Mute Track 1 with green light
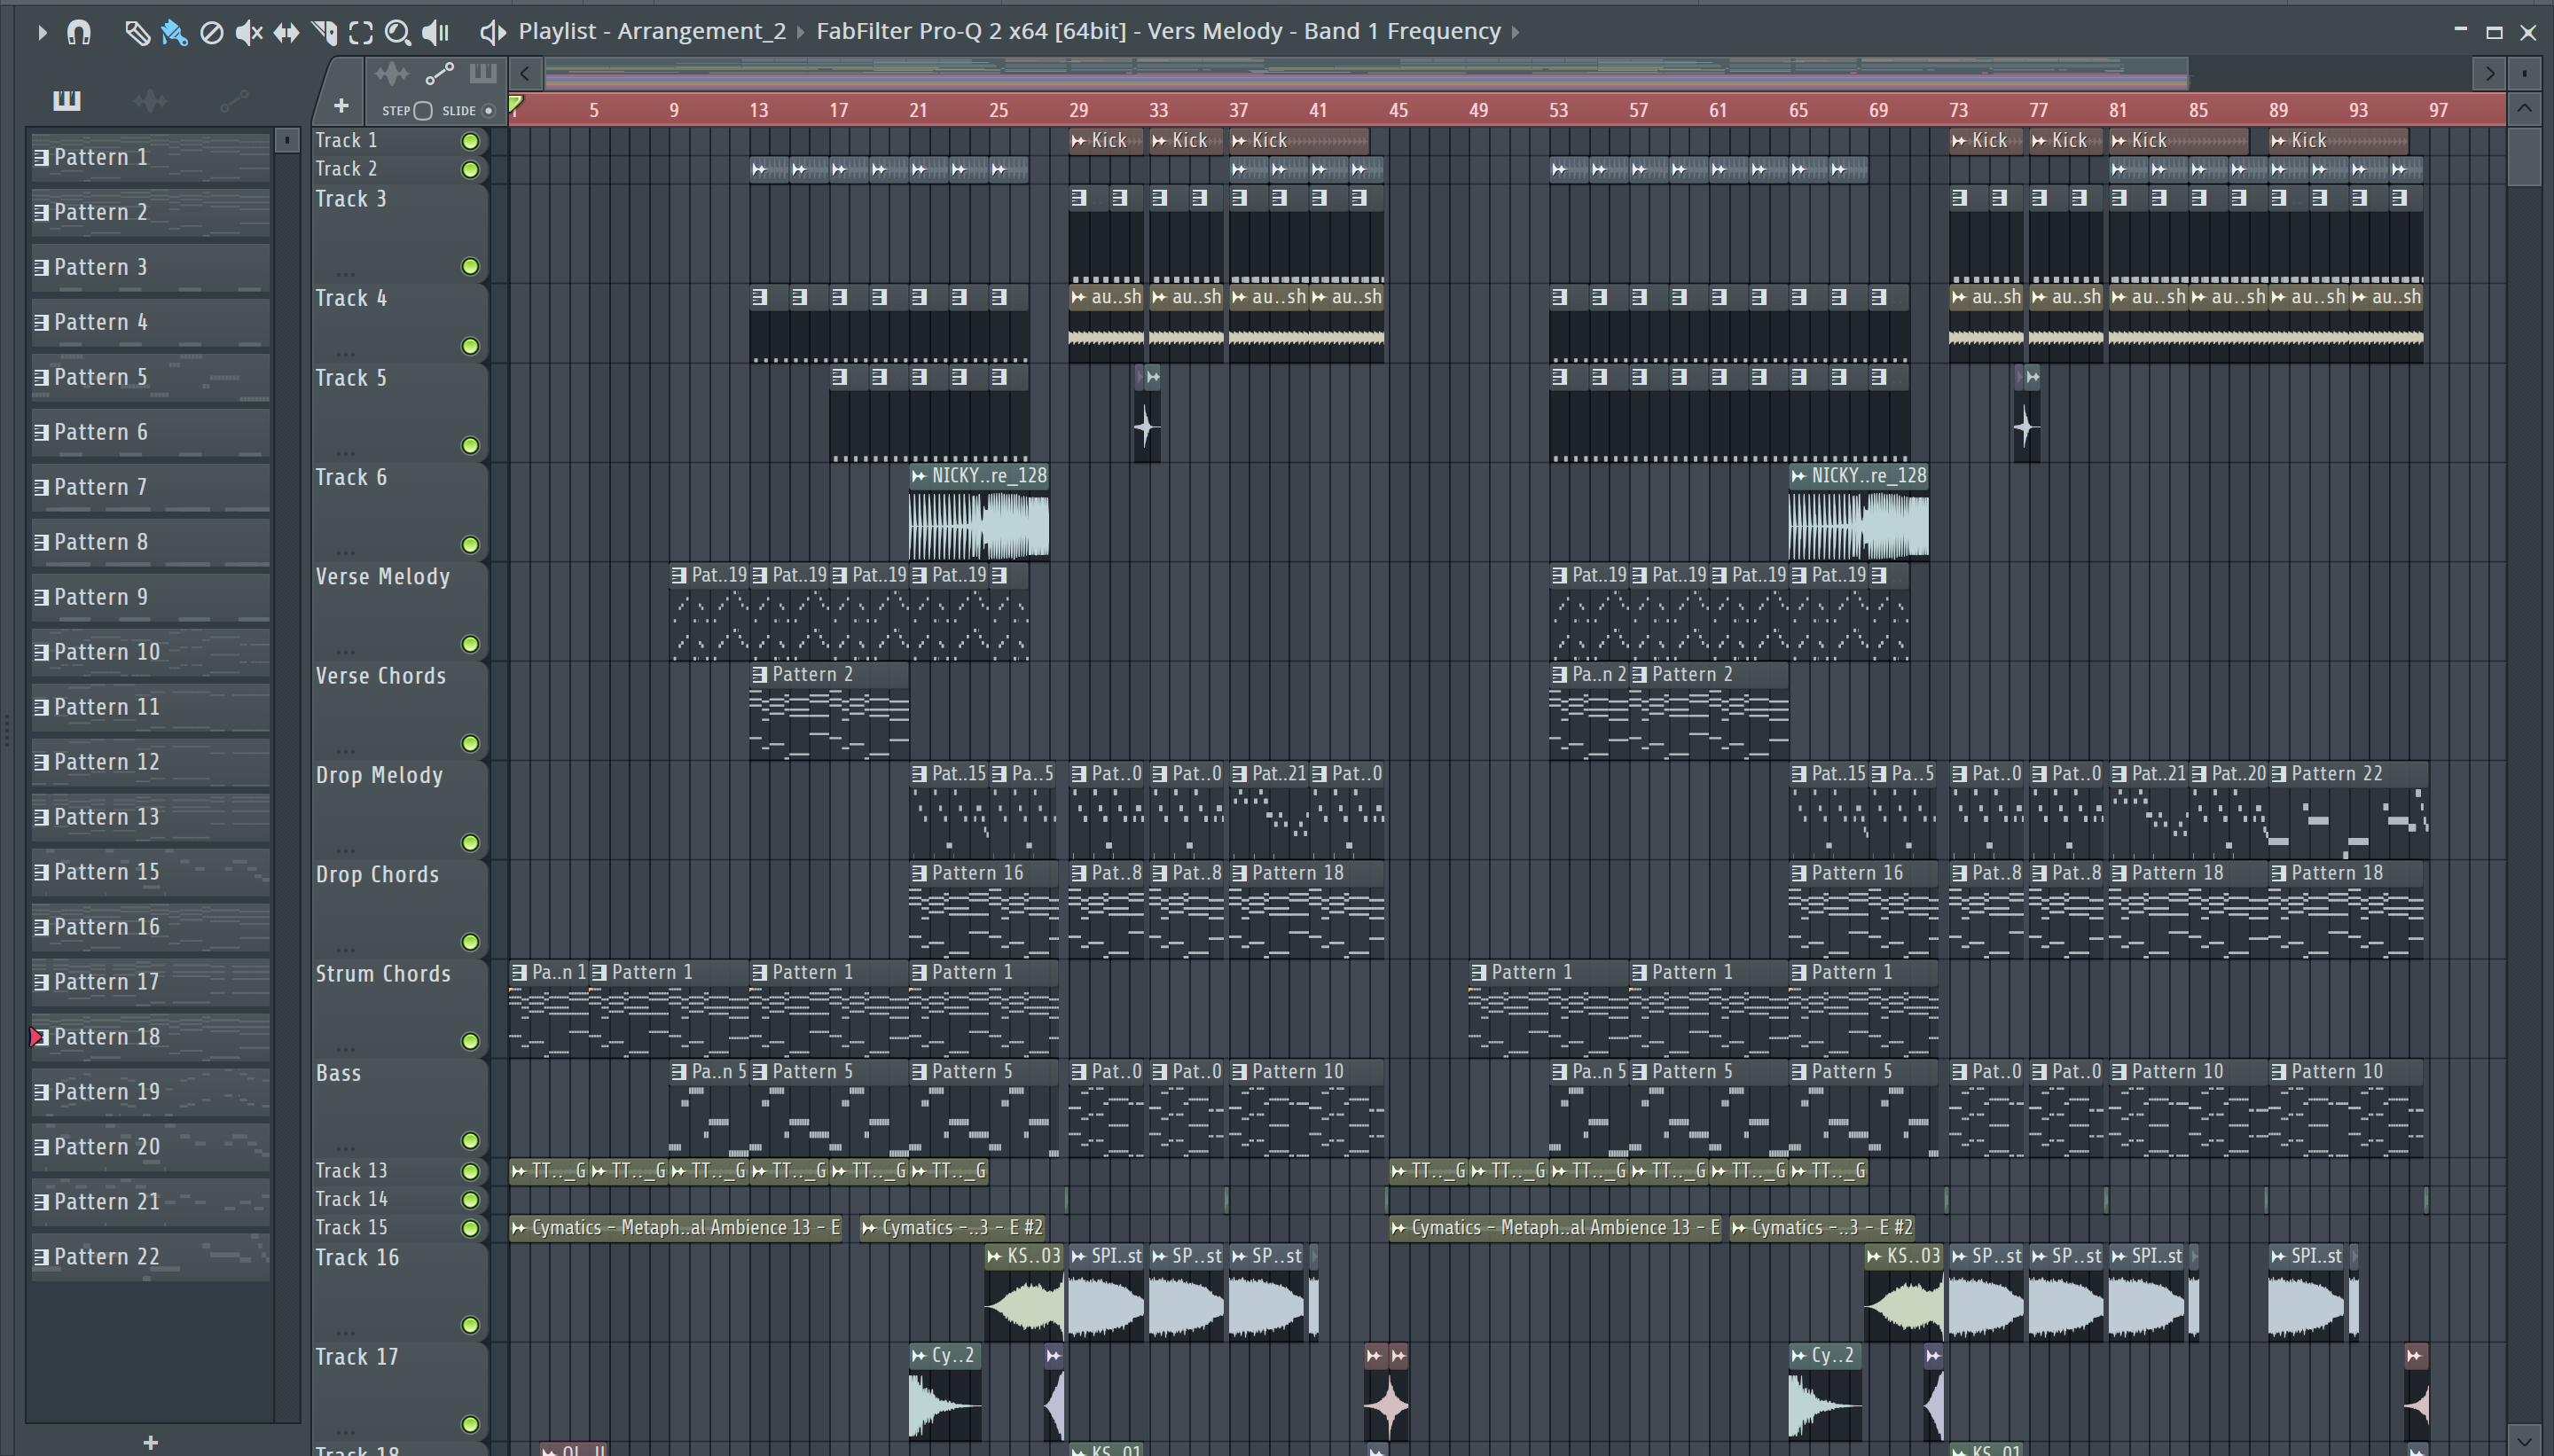This screenshot has height=1456, width=2554. (469, 141)
